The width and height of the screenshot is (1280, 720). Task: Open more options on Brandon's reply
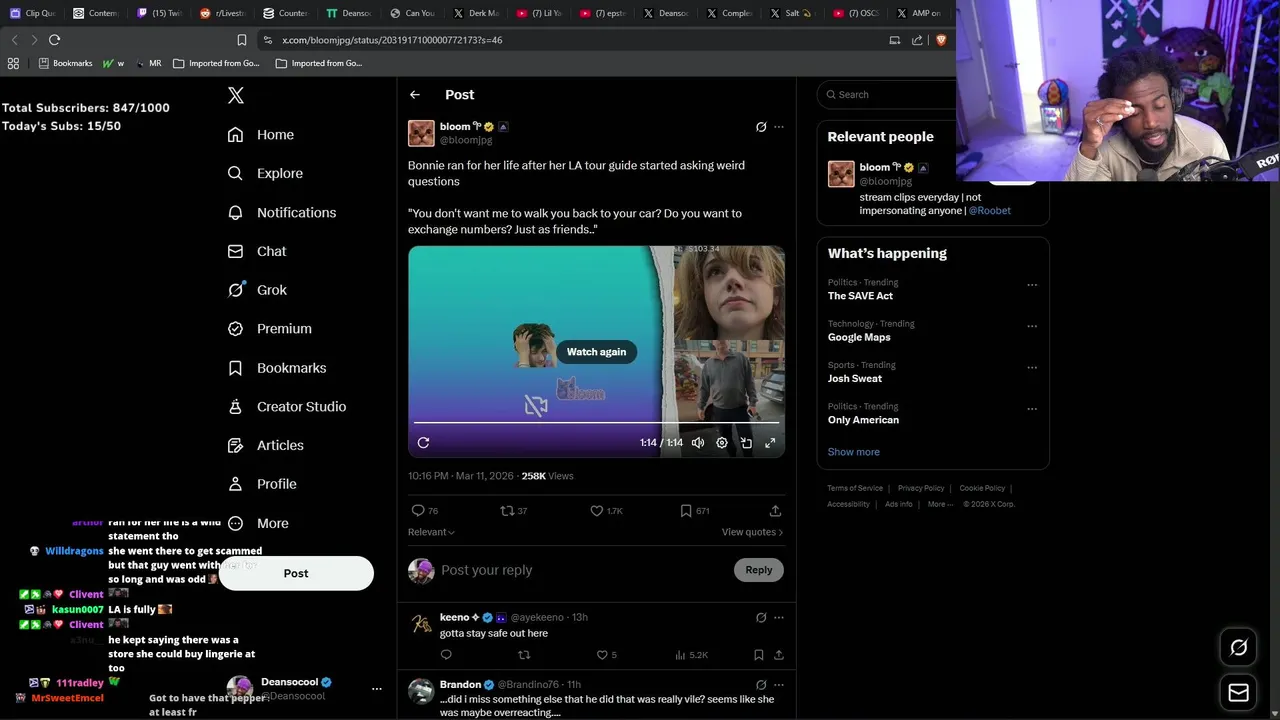point(779,685)
